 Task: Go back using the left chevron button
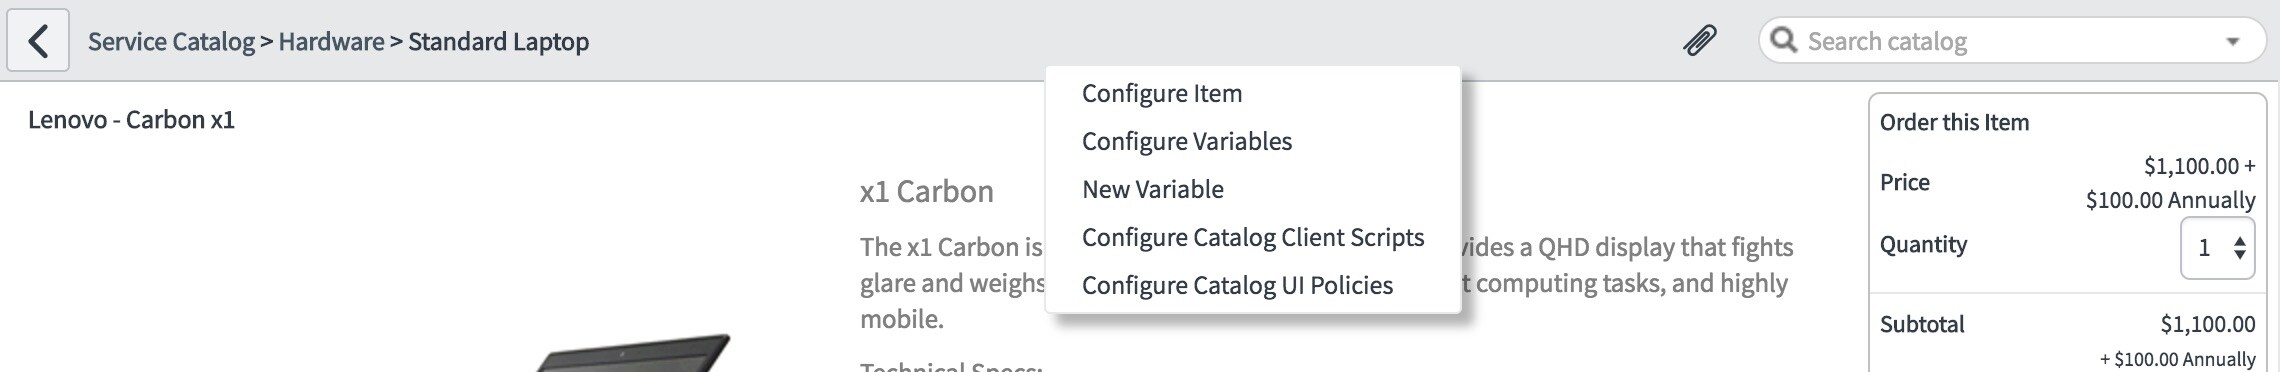pyautogui.click(x=38, y=41)
